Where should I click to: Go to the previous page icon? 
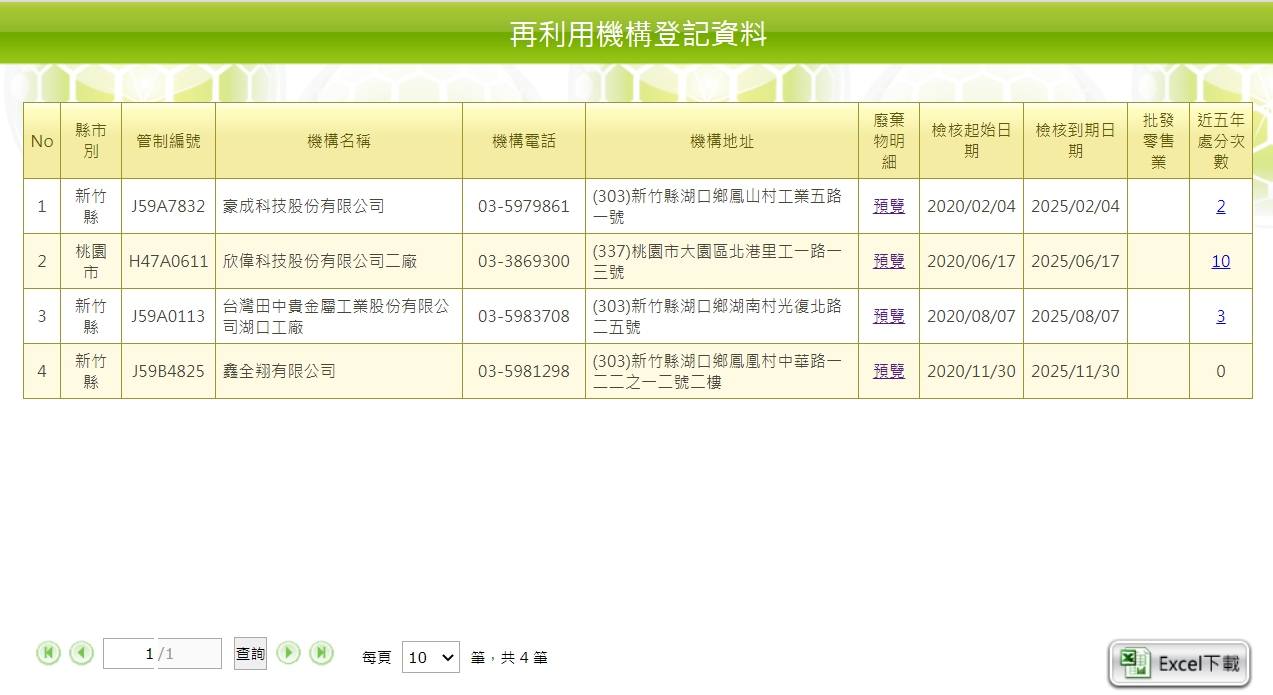click(82, 653)
